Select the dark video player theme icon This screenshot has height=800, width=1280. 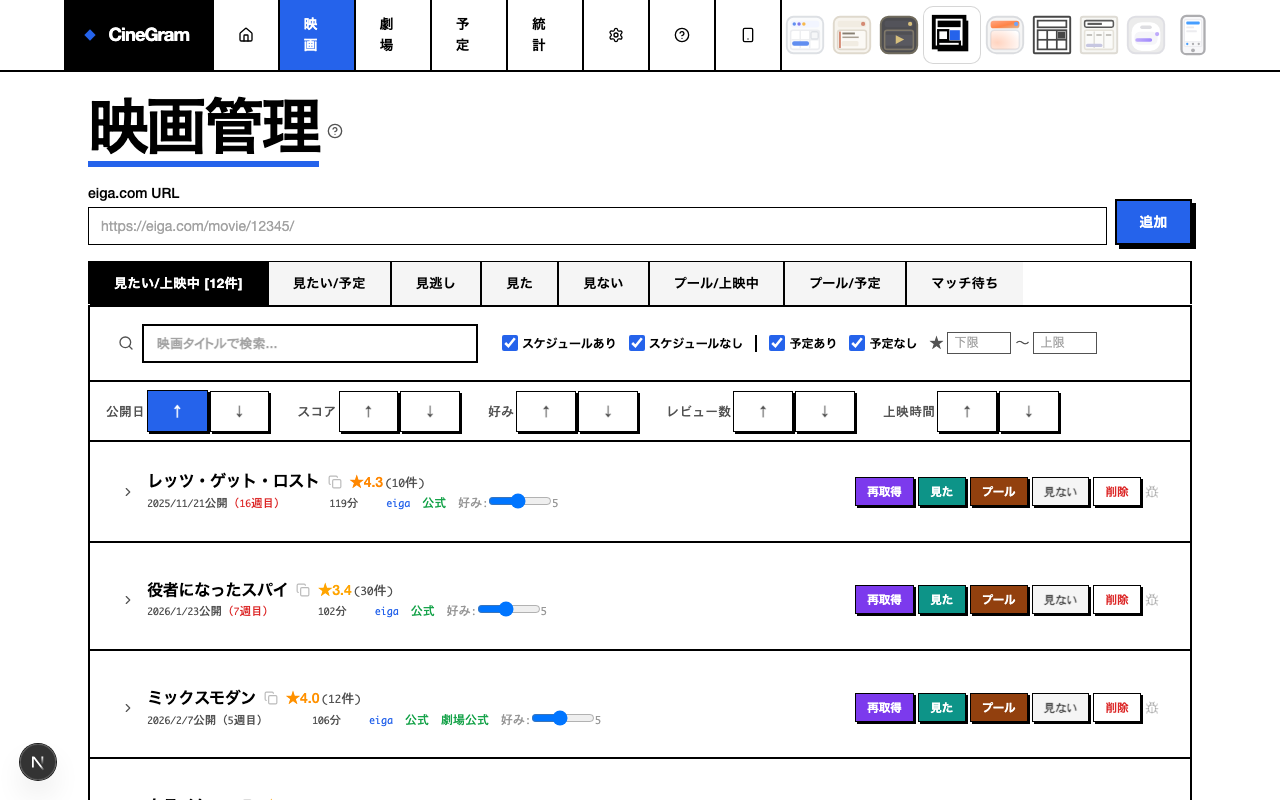[x=898, y=35]
